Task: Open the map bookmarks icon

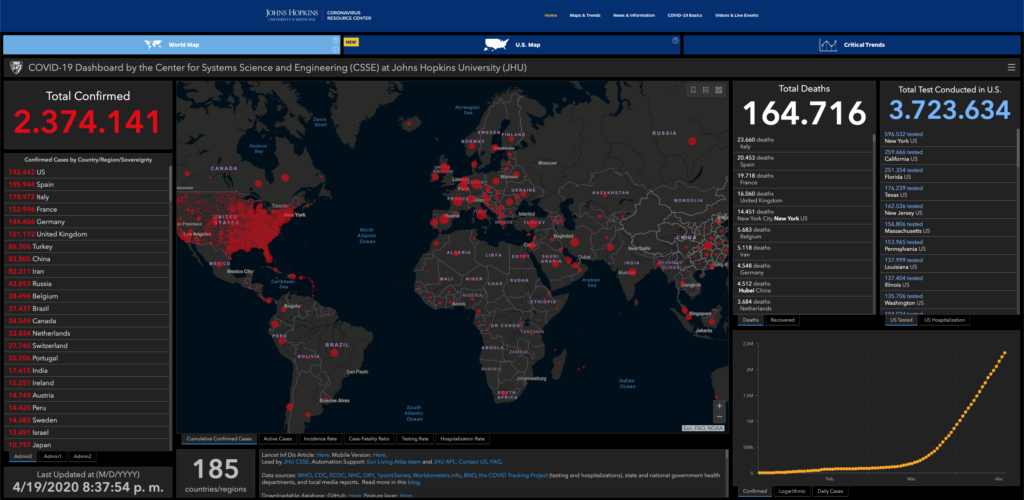Action: (x=691, y=91)
